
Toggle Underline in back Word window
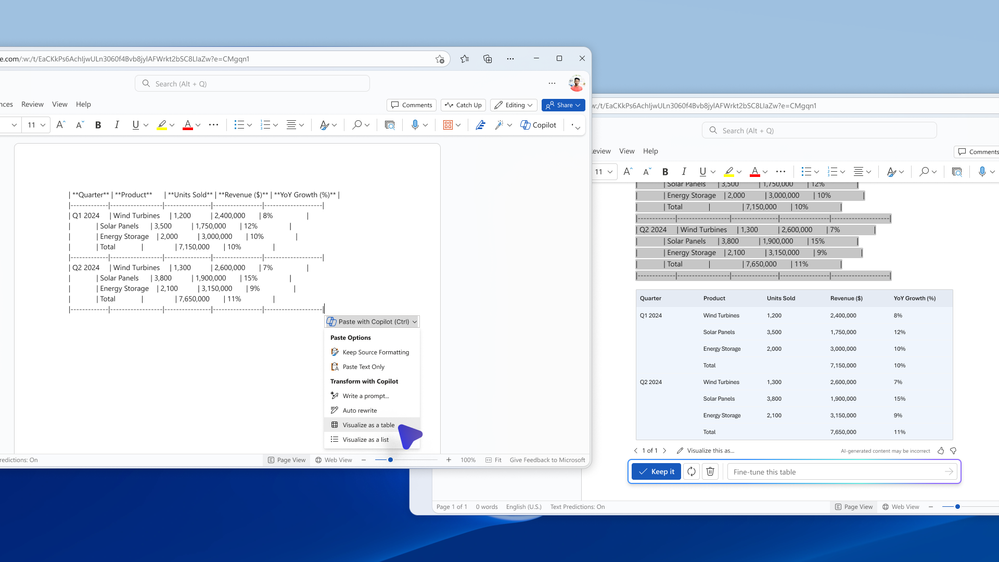pos(702,171)
